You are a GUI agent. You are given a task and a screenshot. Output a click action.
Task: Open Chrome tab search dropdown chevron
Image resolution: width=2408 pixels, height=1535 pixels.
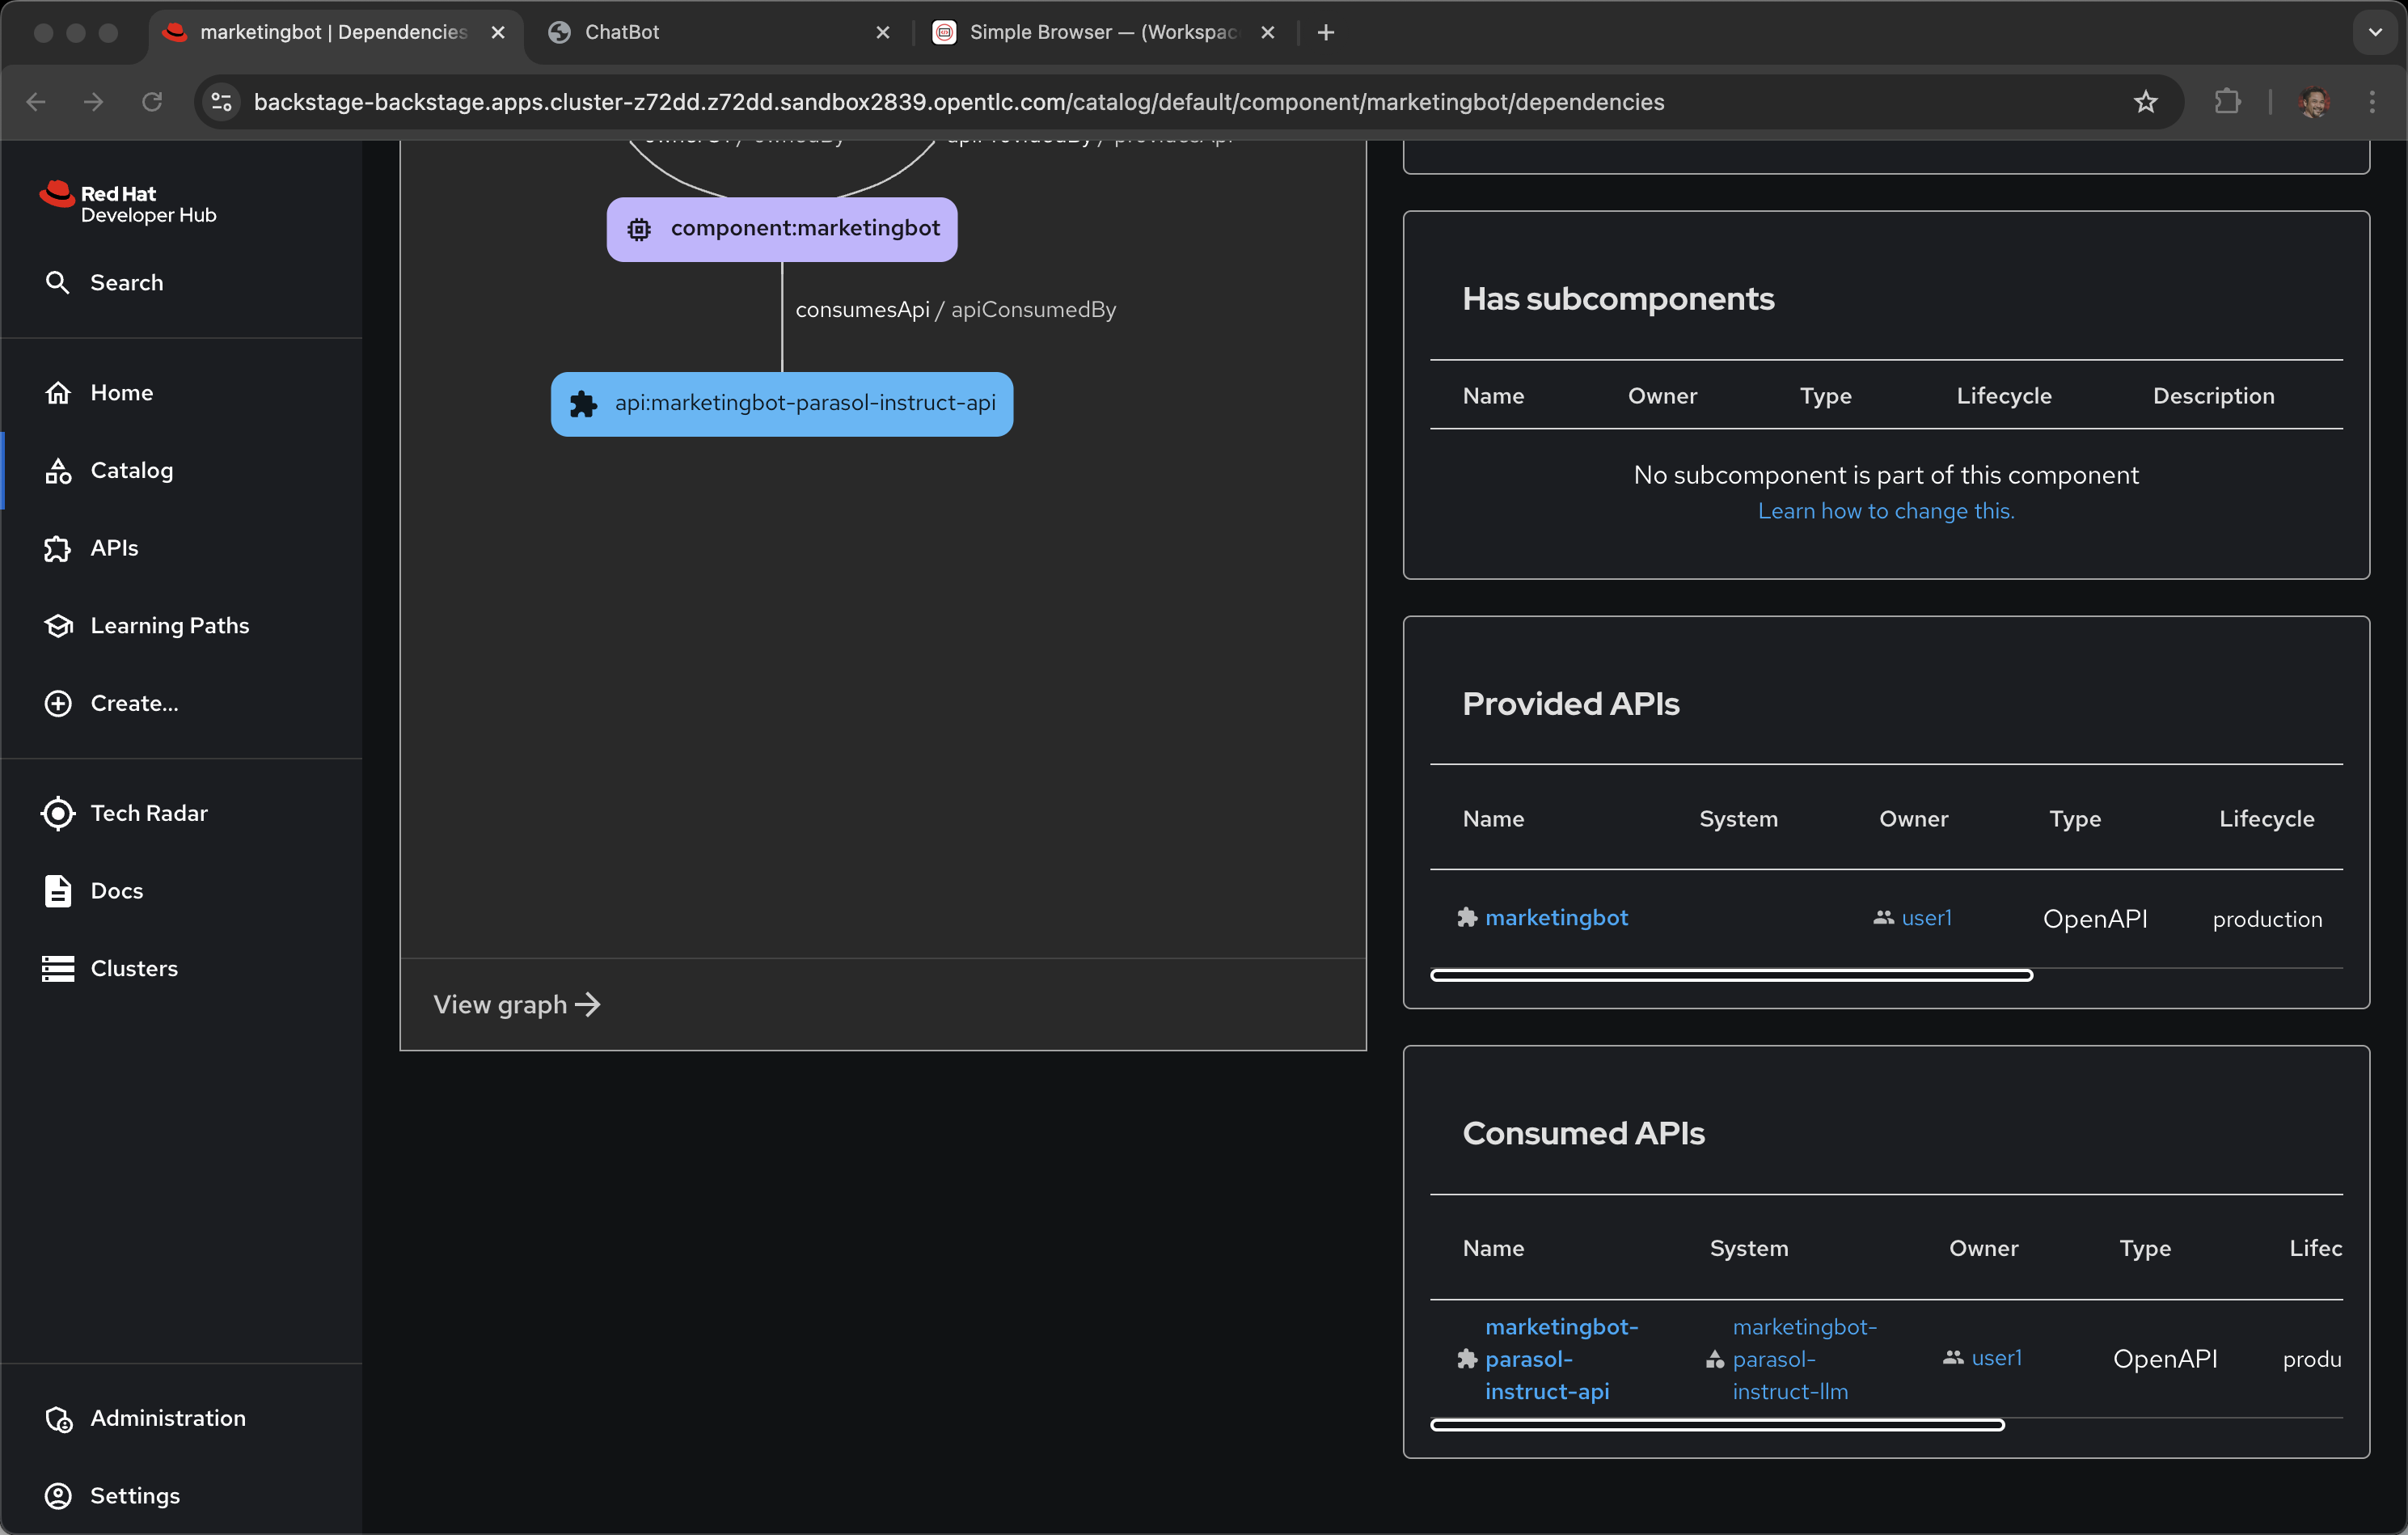pos(2375,32)
